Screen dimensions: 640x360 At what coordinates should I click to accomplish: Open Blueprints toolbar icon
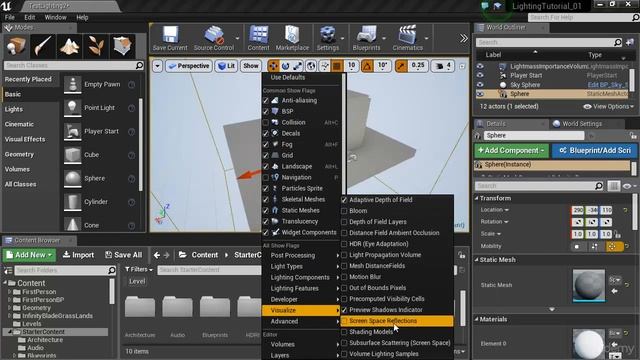366,38
